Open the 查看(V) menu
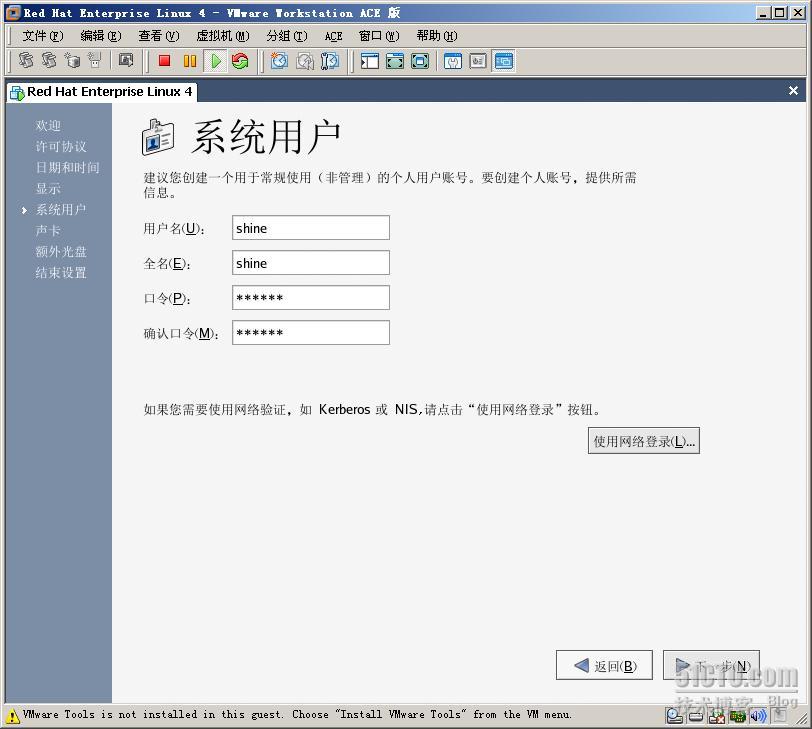Screen dimensions: 812x729 [x=158, y=36]
